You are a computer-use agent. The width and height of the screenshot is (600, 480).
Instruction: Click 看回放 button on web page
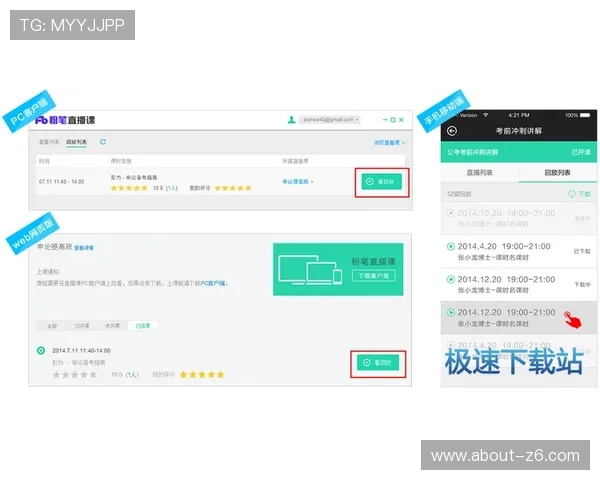[378, 362]
